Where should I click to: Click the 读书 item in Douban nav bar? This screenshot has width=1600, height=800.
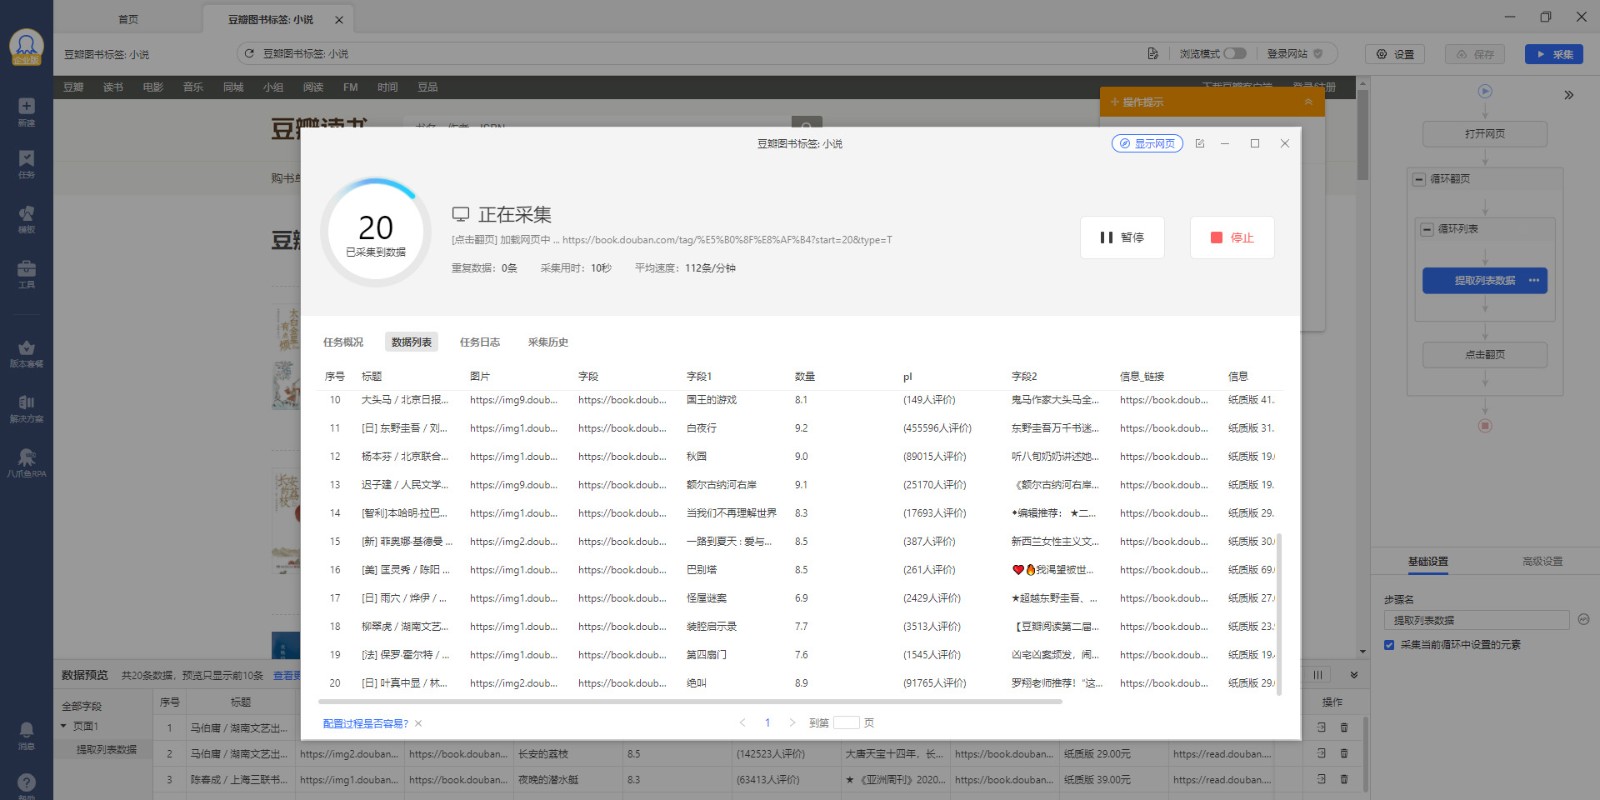(113, 88)
